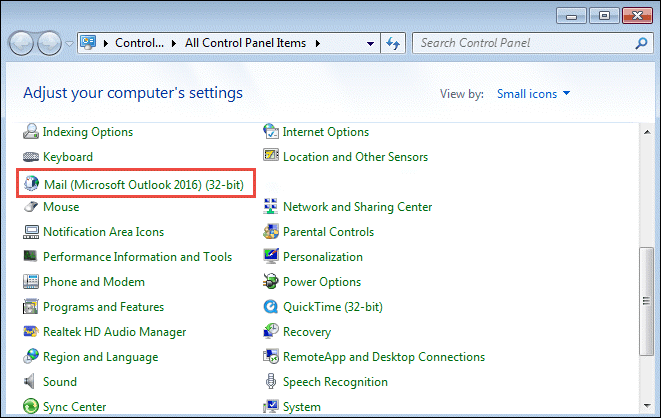
Task: Expand arrow after 'All Control Panel Items'
Action: pyautogui.click(x=317, y=43)
